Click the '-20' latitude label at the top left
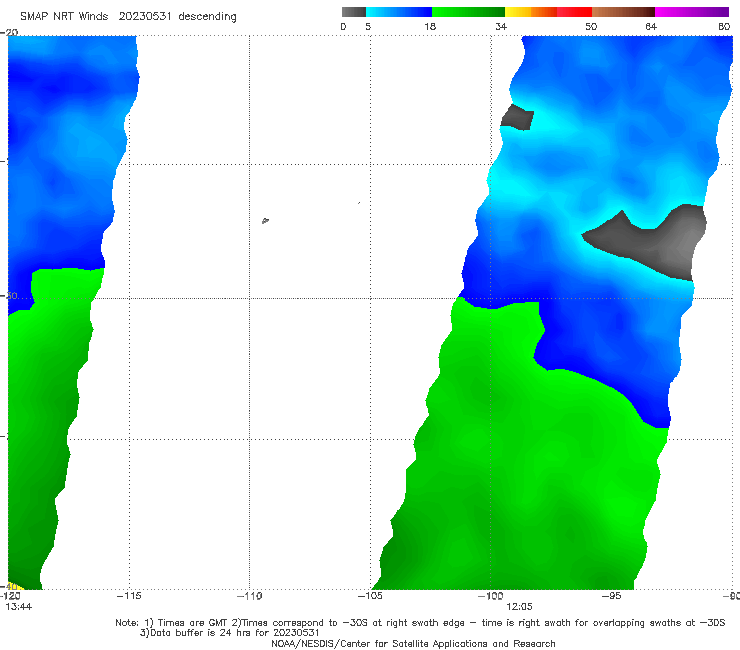Image resolution: width=740 pixels, height=650 pixels. point(9,32)
